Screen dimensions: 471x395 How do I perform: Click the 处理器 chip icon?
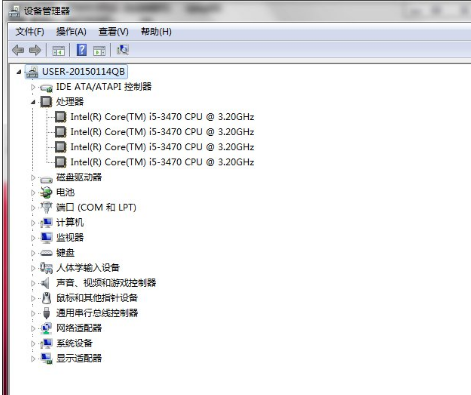46,102
